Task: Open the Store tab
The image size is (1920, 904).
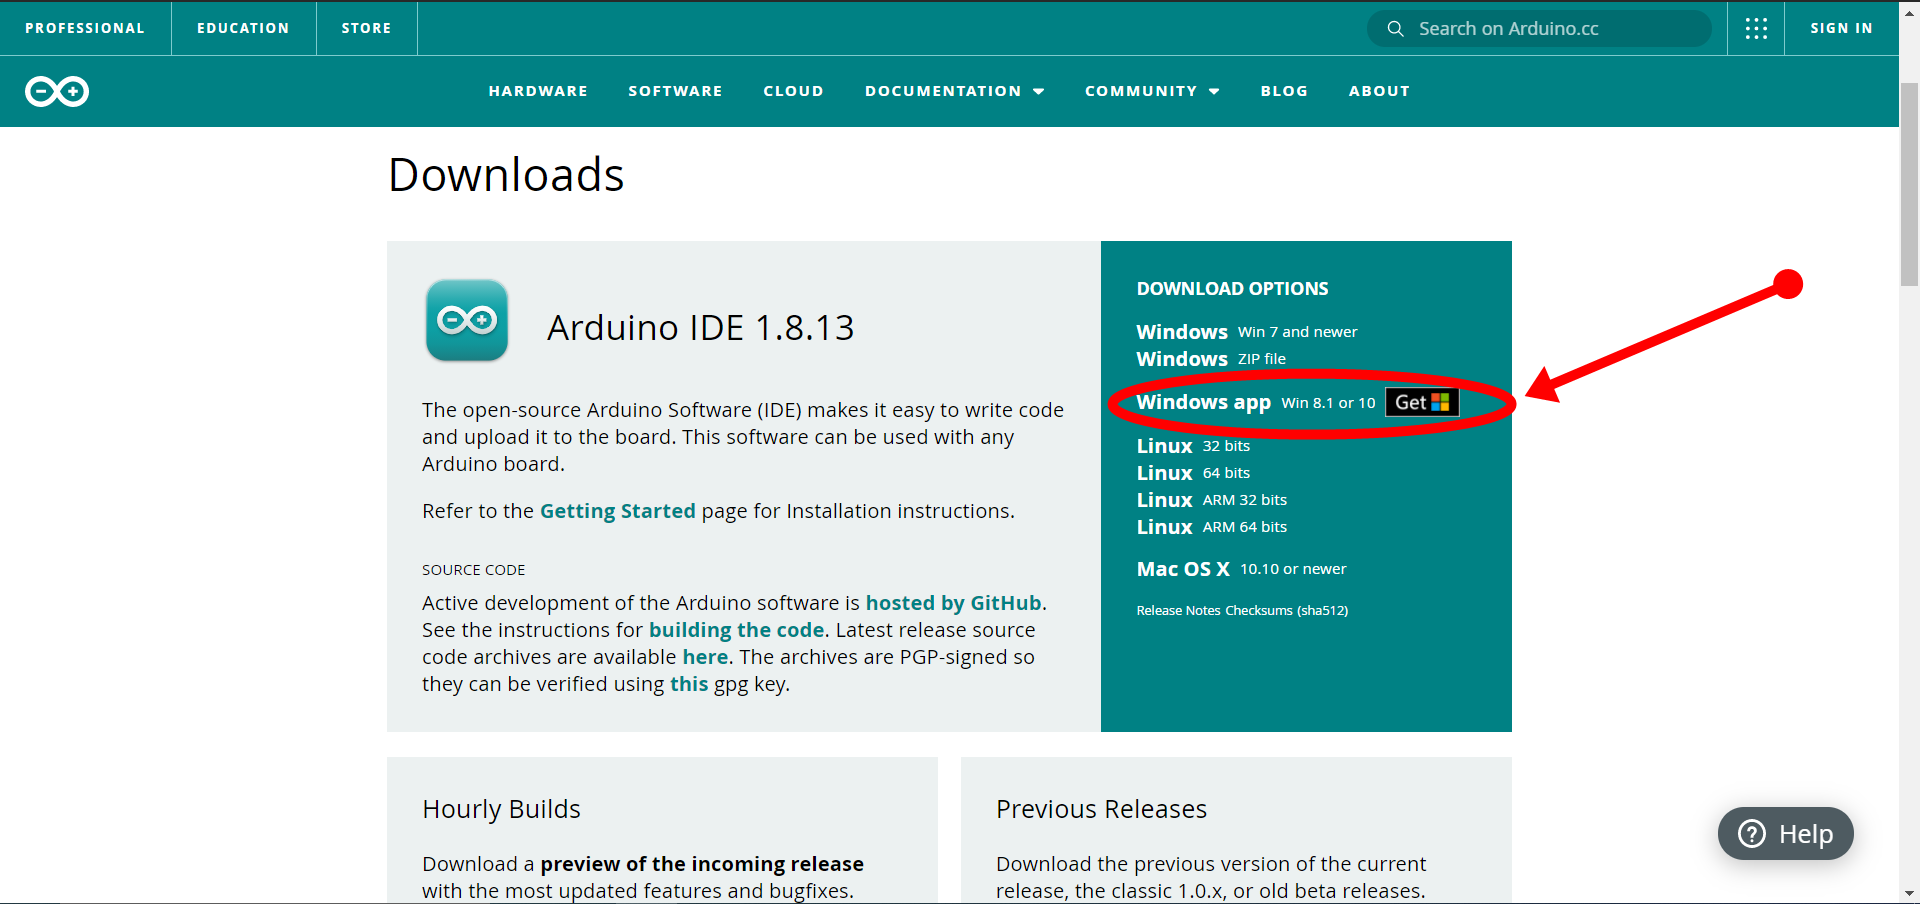Action: tap(366, 28)
